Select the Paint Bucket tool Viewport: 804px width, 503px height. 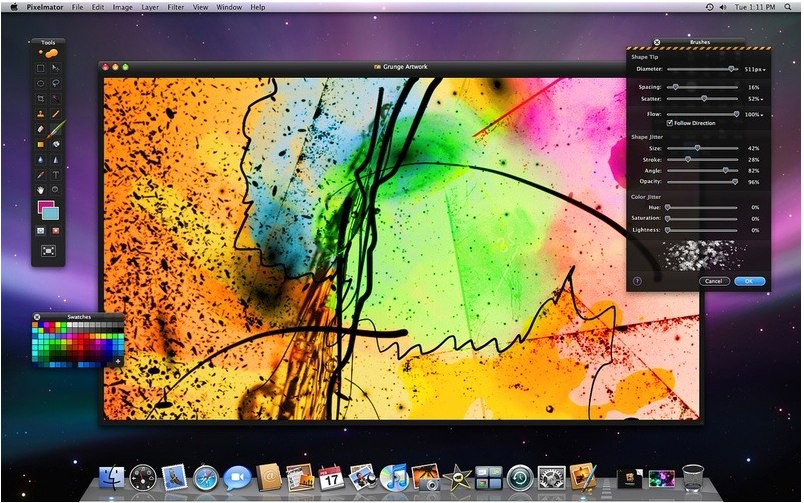(x=56, y=145)
